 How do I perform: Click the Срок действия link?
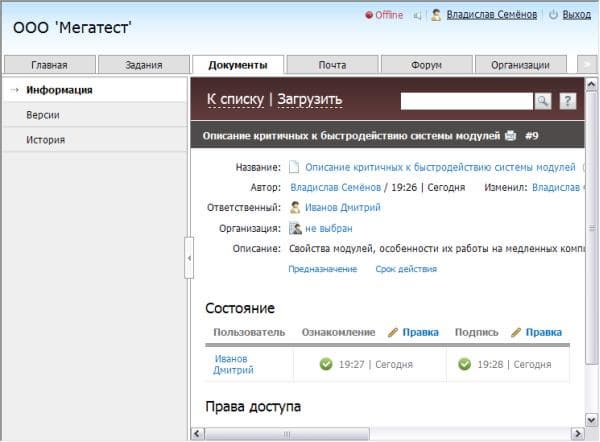point(406,269)
